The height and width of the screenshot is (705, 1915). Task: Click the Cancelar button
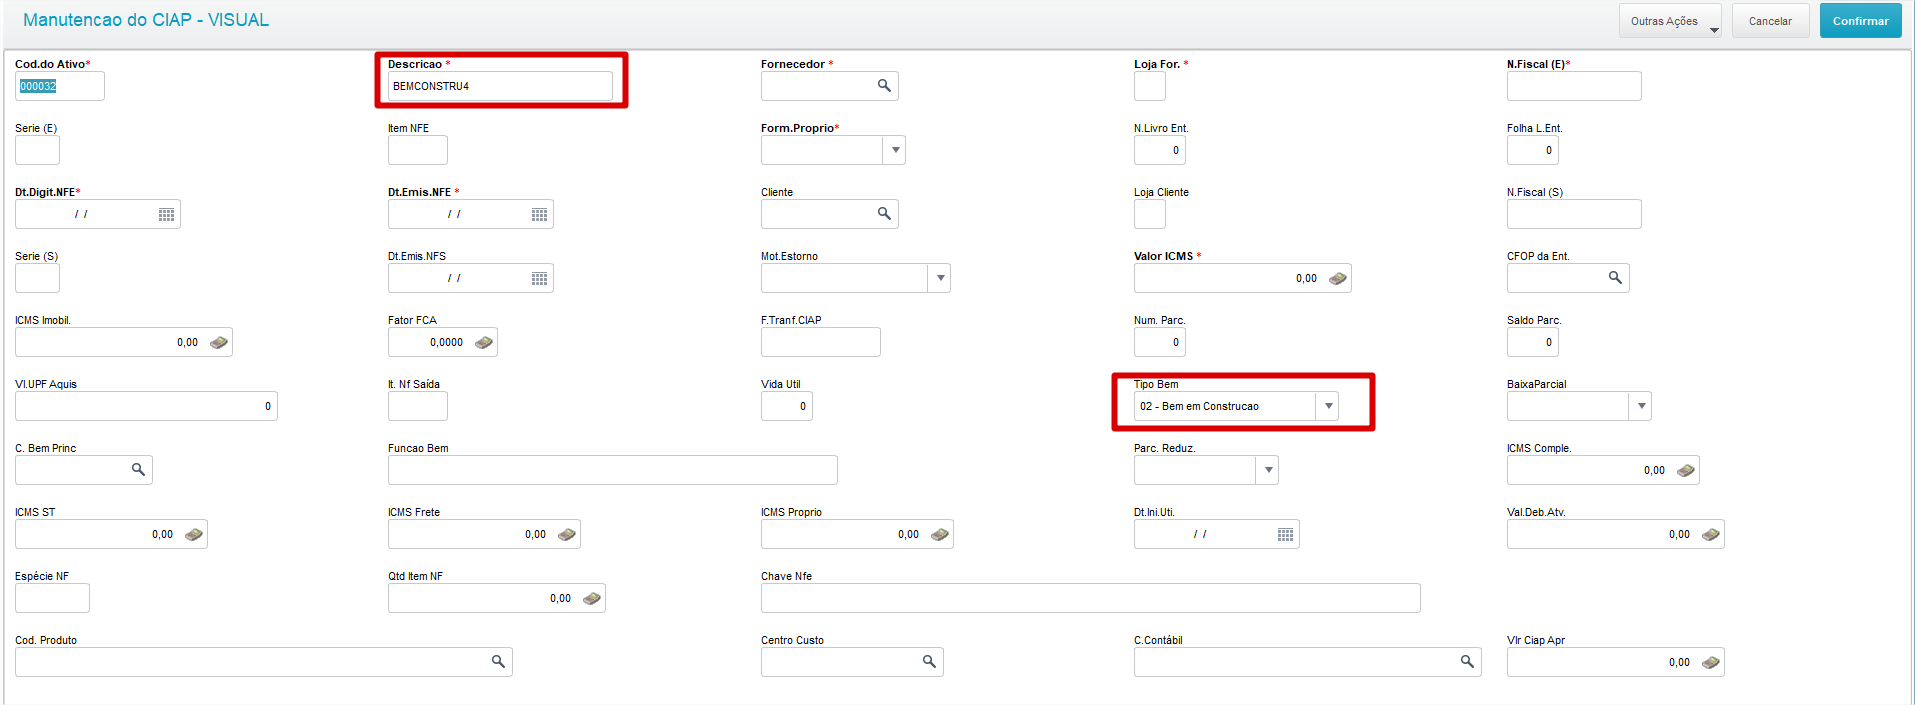(x=1770, y=21)
